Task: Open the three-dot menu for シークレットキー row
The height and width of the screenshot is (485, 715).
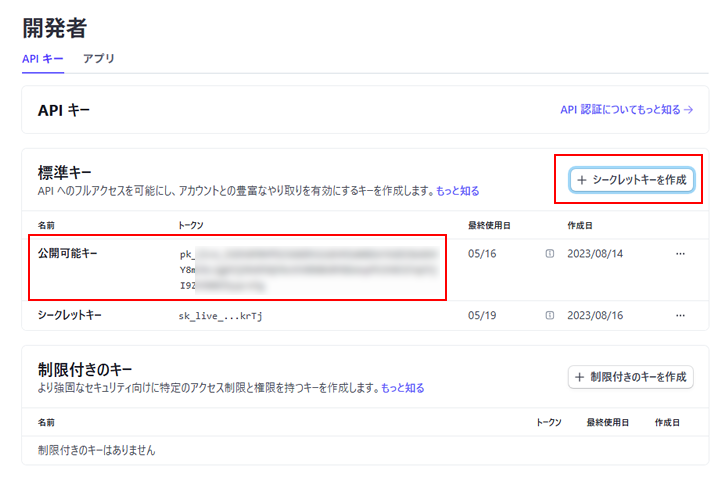Action: pos(680,316)
